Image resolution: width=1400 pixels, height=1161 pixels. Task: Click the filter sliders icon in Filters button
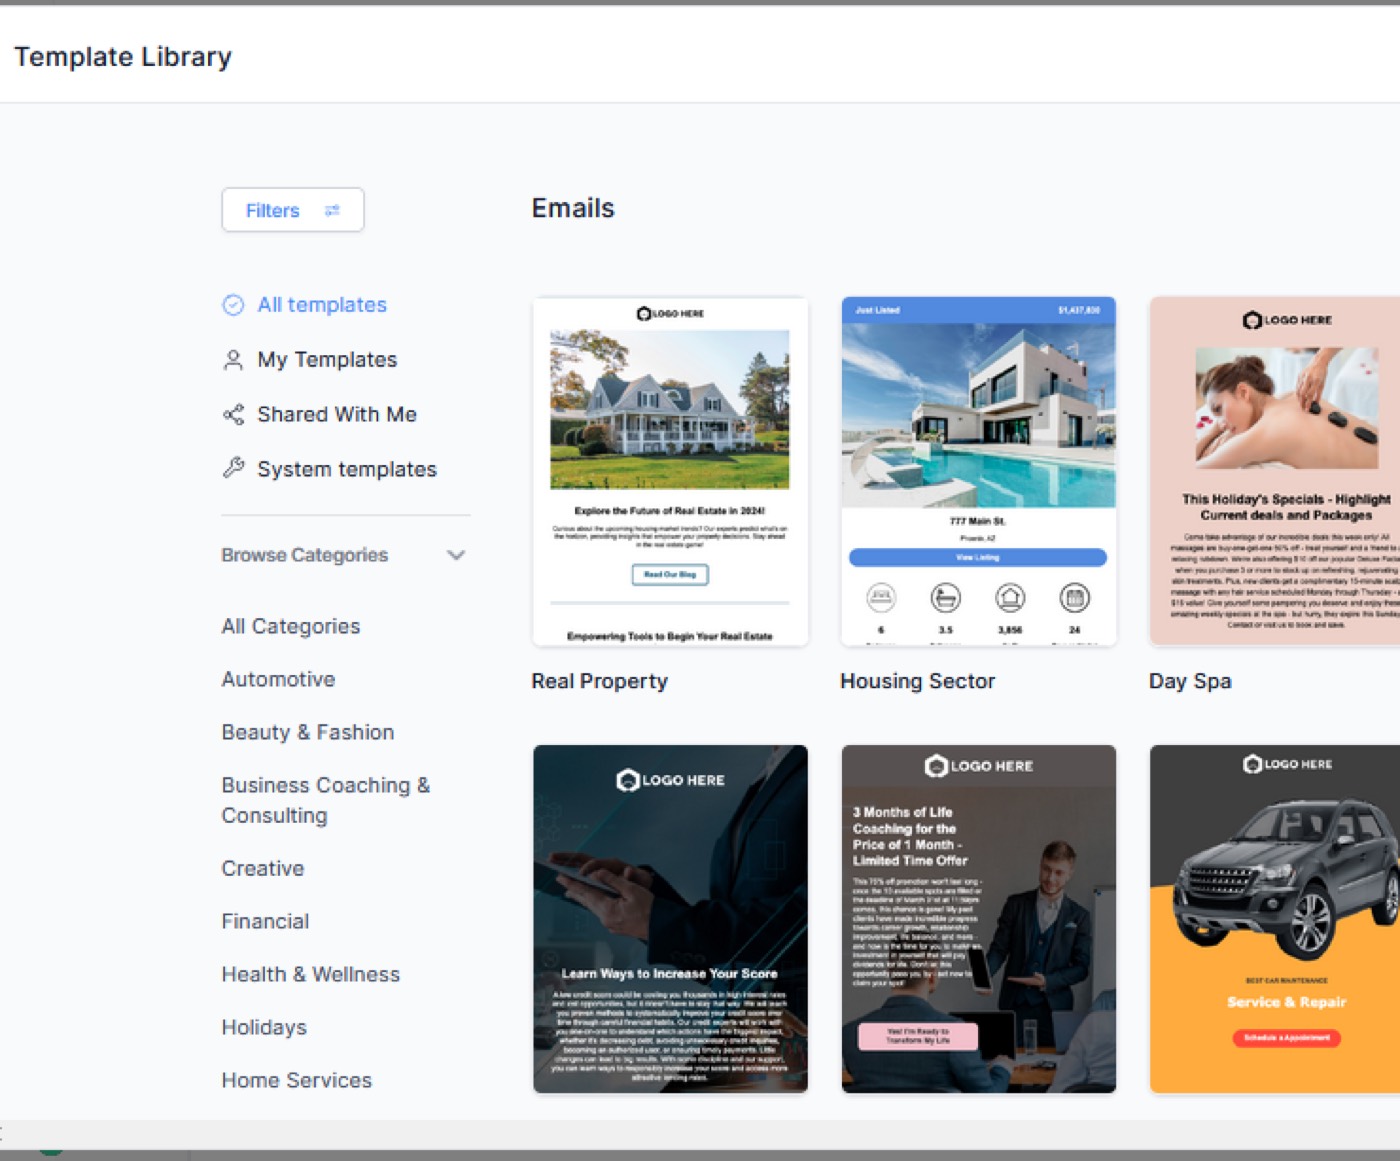(x=332, y=210)
